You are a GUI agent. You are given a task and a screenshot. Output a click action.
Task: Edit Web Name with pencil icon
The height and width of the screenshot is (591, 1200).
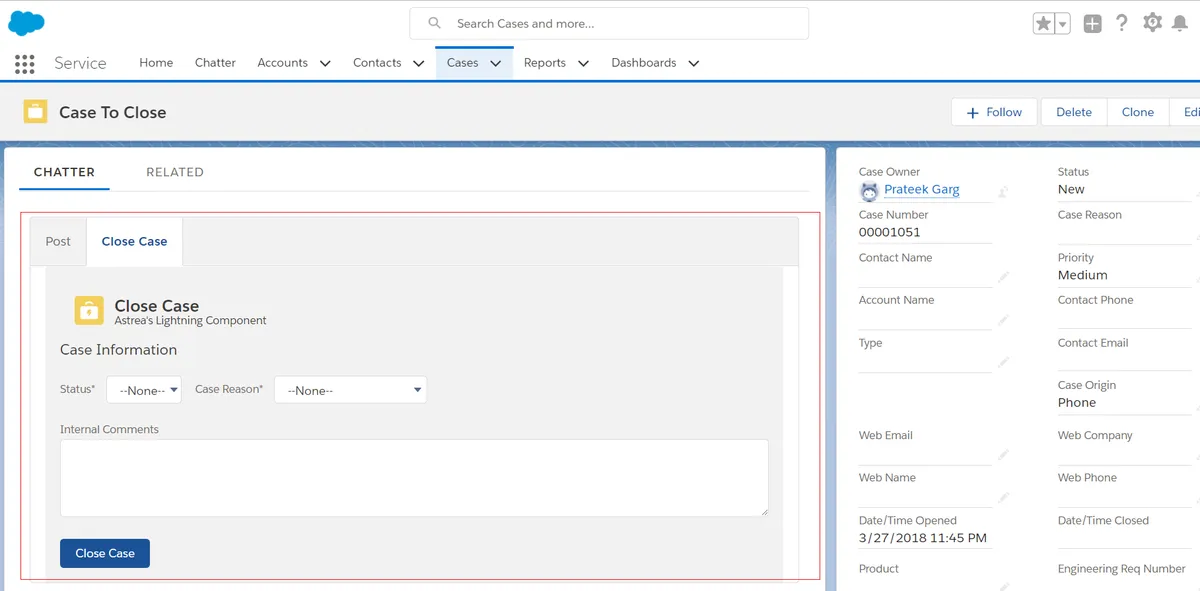point(1003,497)
